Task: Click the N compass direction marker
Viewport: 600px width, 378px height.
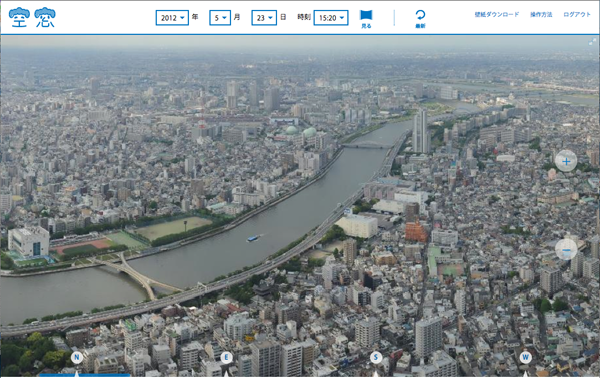Action: pyautogui.click(x=77, y=358)
